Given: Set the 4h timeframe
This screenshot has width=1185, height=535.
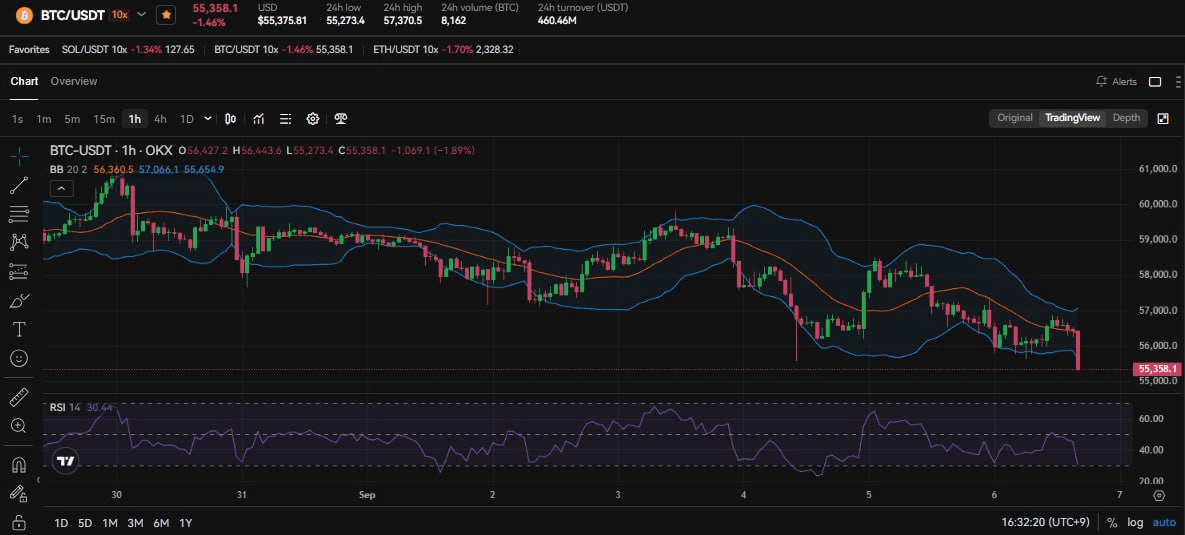Looking at the screenshot, I should [160, 119].
